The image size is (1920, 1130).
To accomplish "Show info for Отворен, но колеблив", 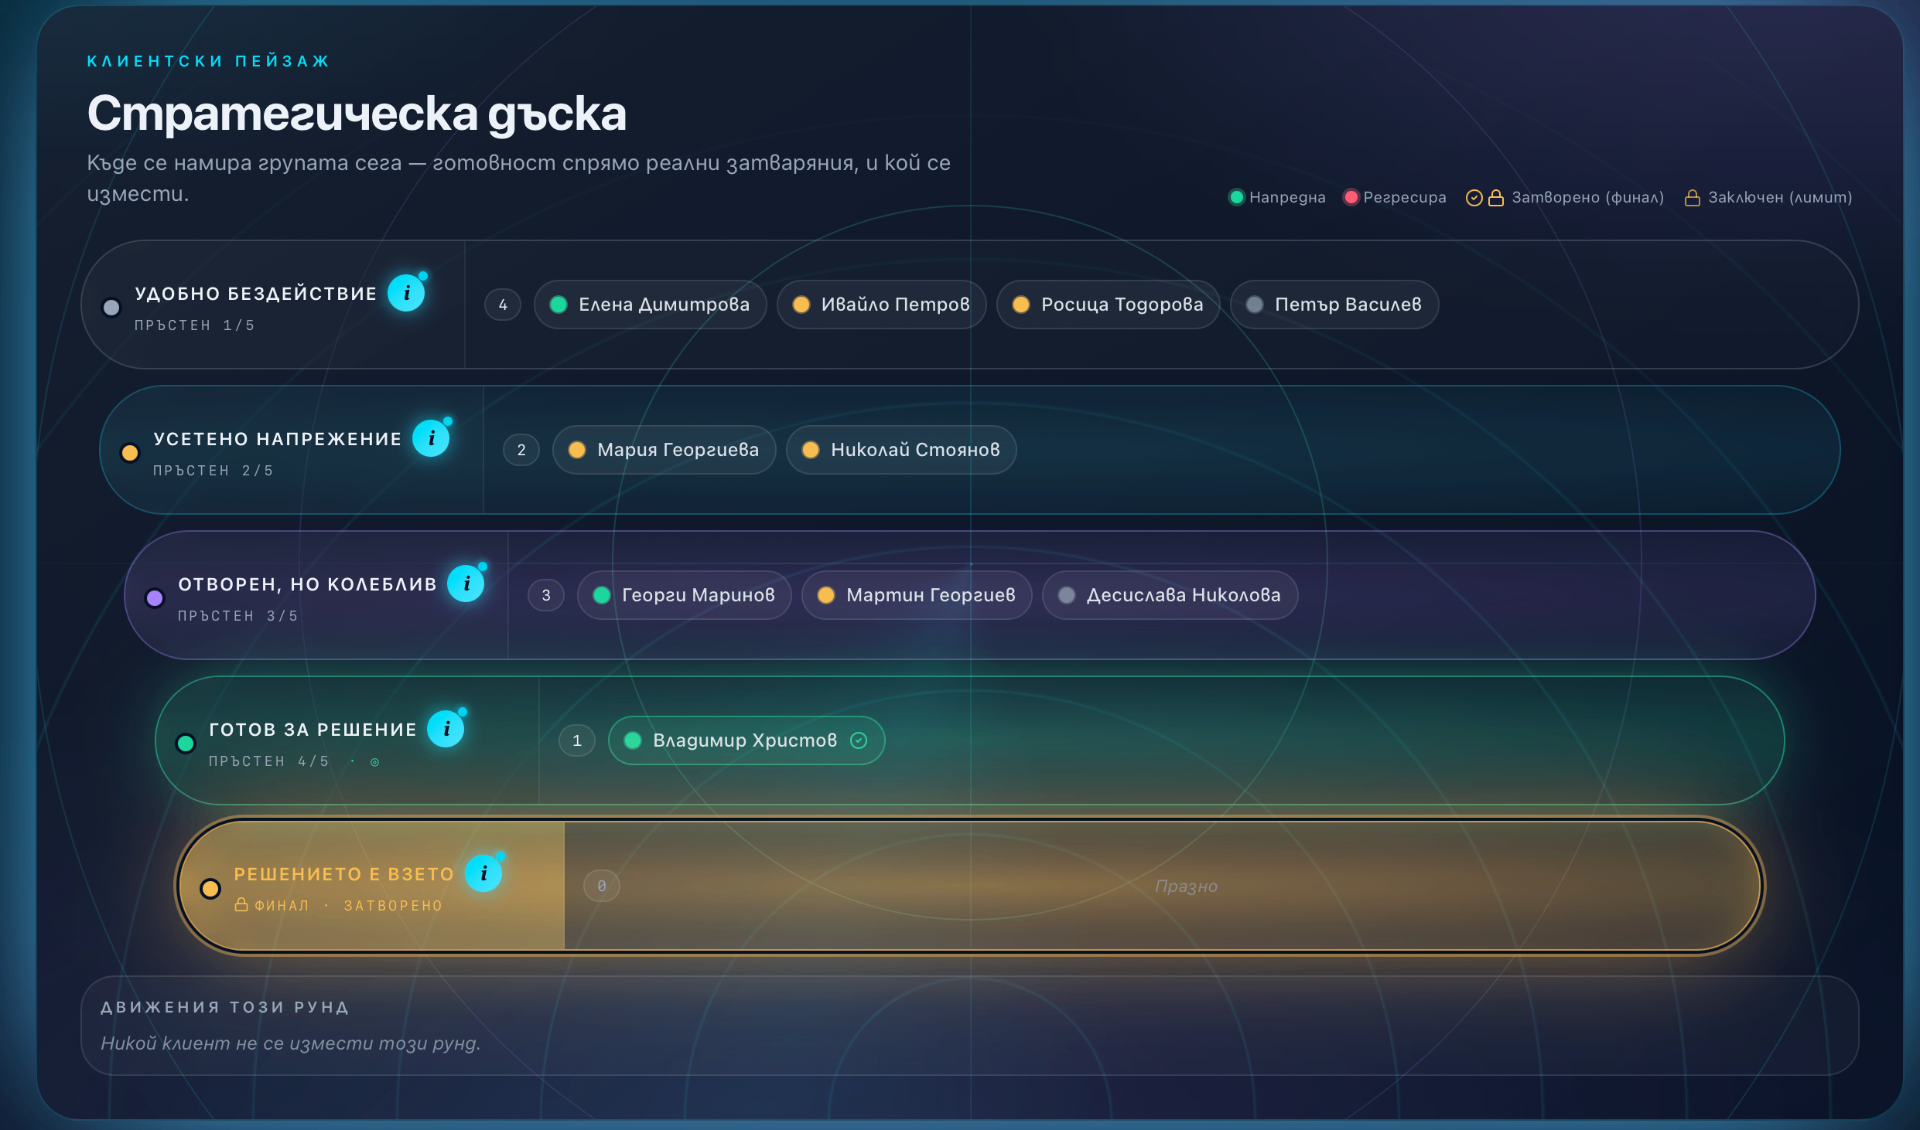I will 466,583.
